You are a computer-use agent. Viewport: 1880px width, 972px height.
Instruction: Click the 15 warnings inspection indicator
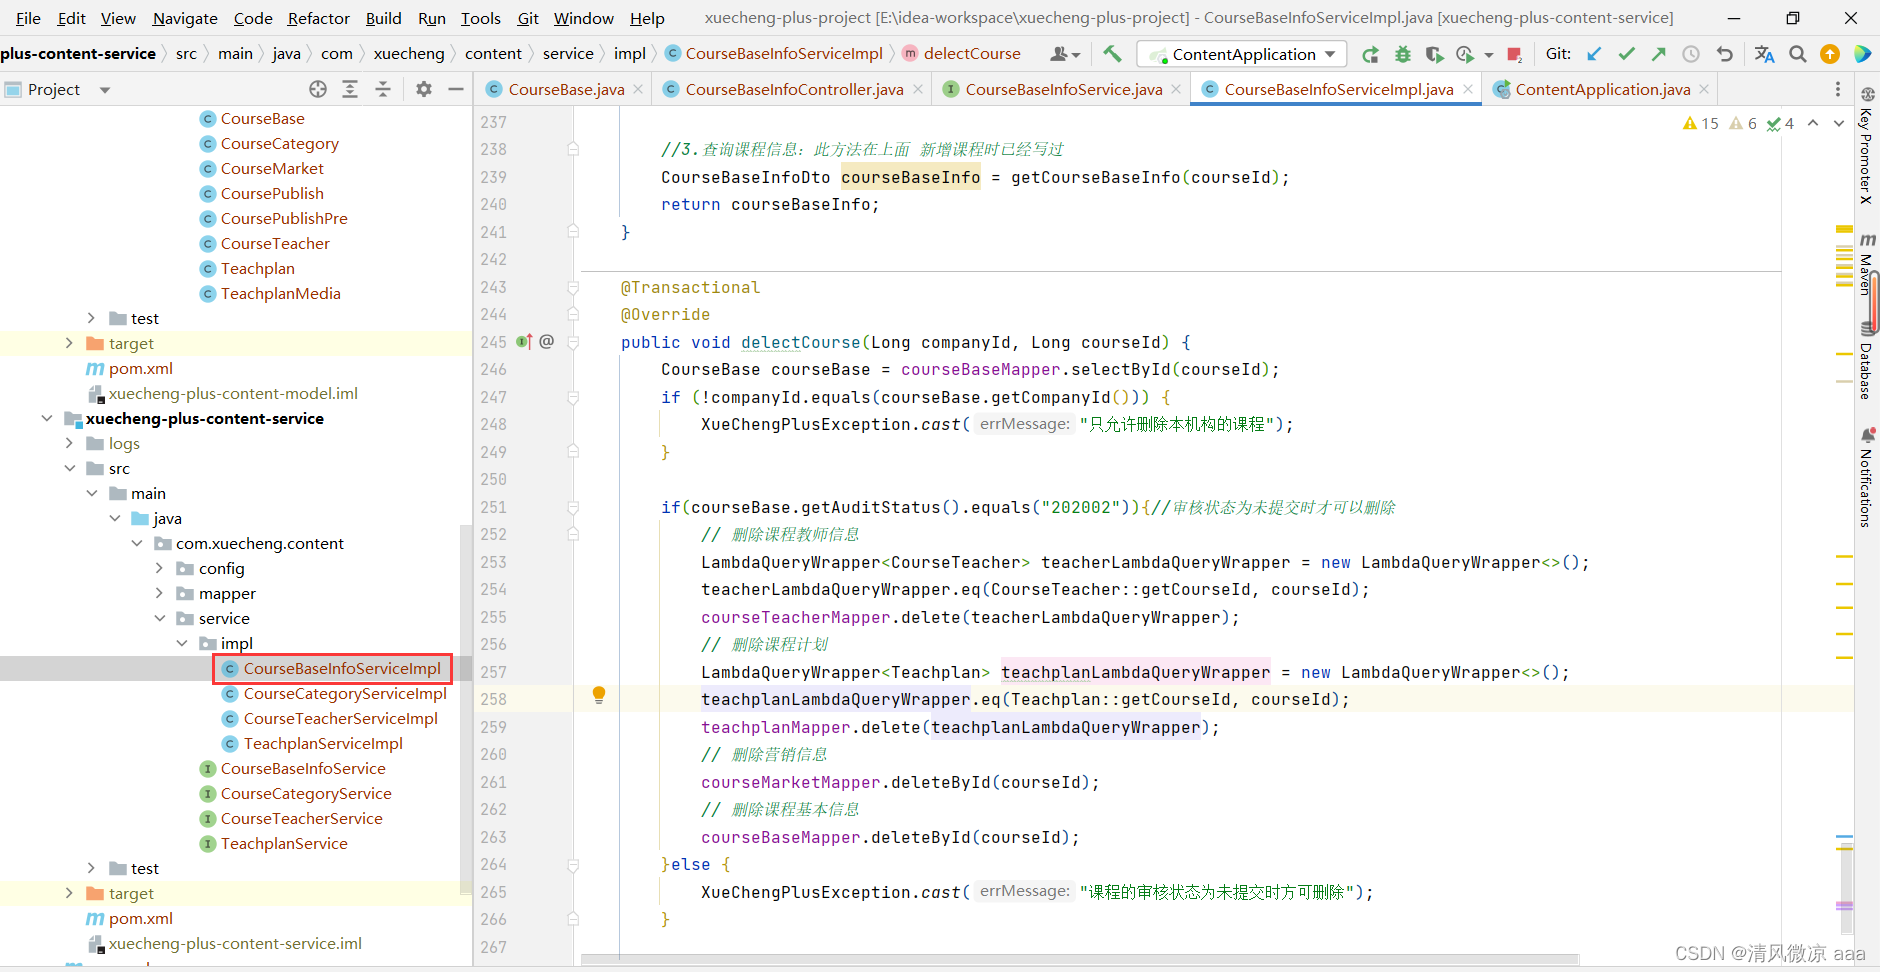click(x=1701, y=123)
